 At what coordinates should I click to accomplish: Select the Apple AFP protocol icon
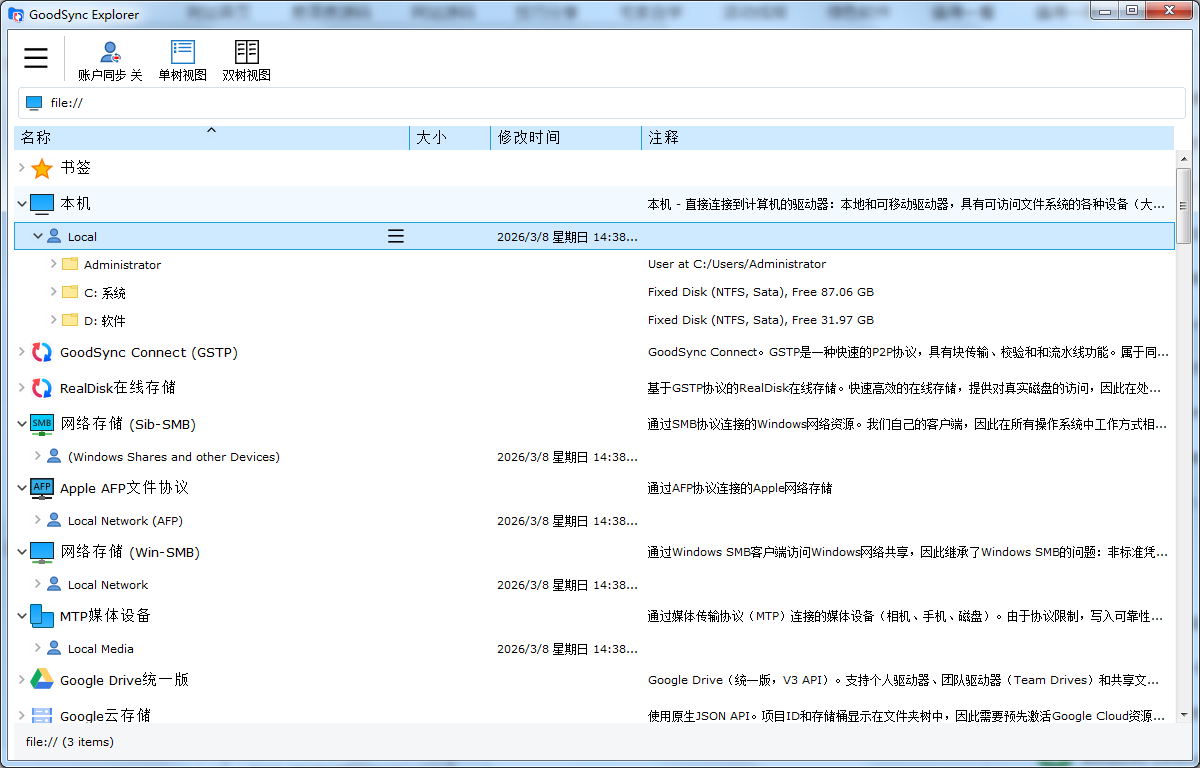click(x=42, y=488)
